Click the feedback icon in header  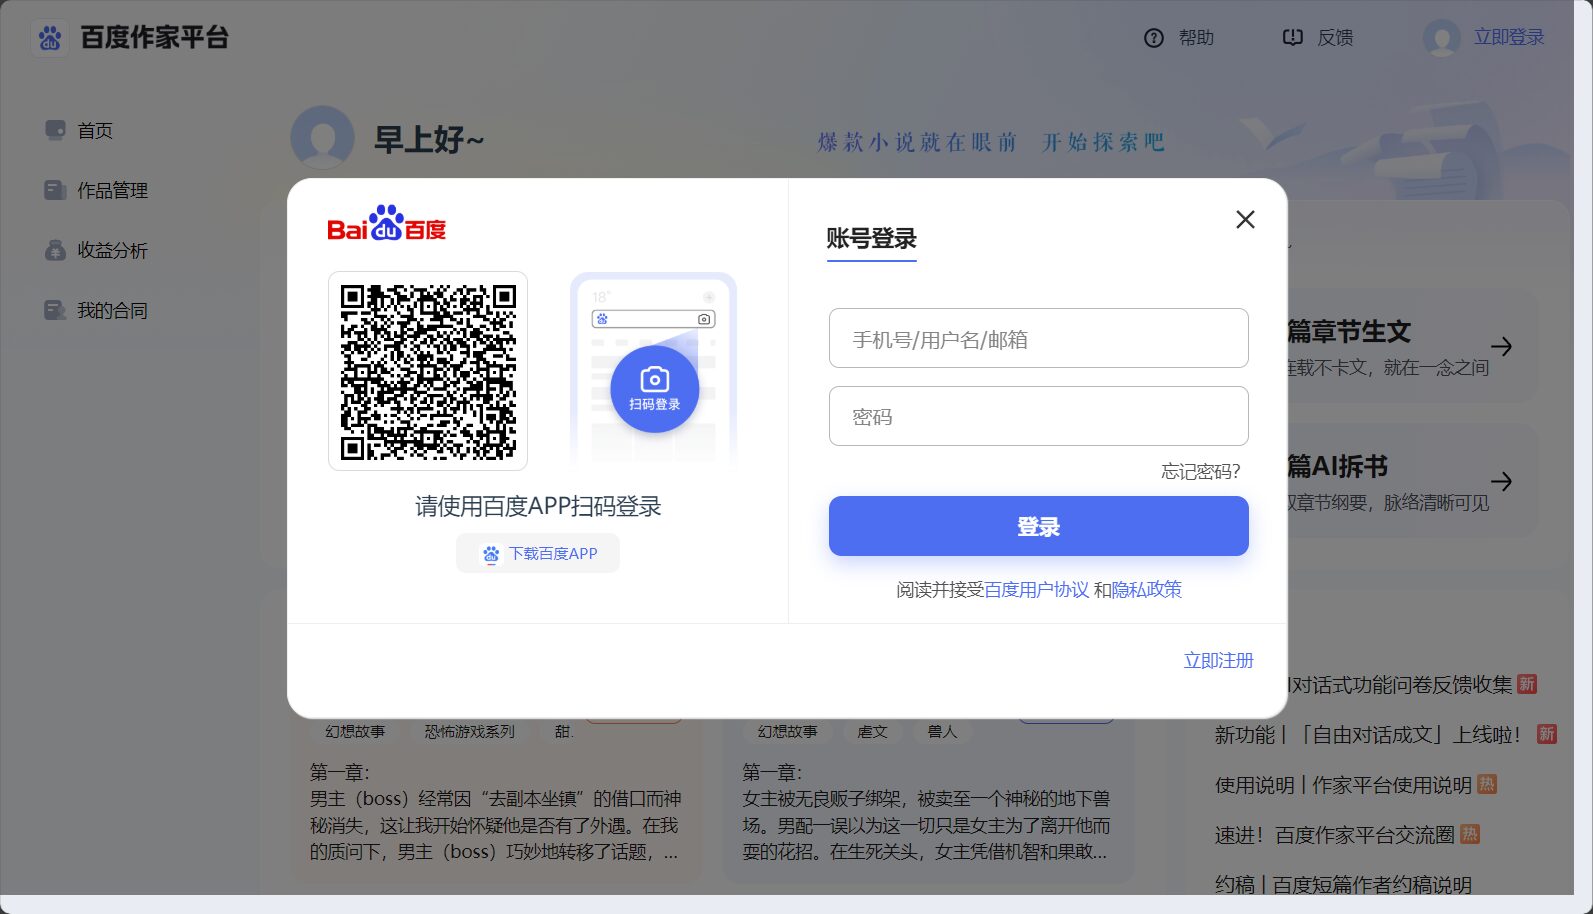1293,38
